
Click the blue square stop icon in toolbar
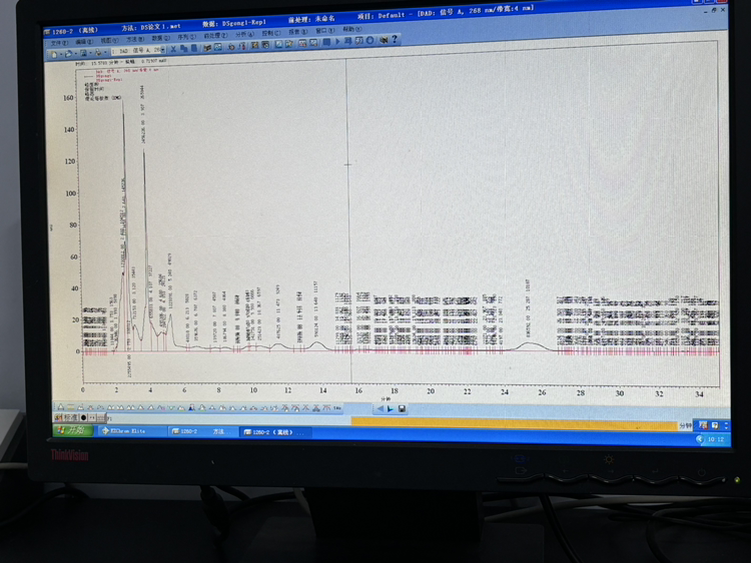click(x=327, y=42)
